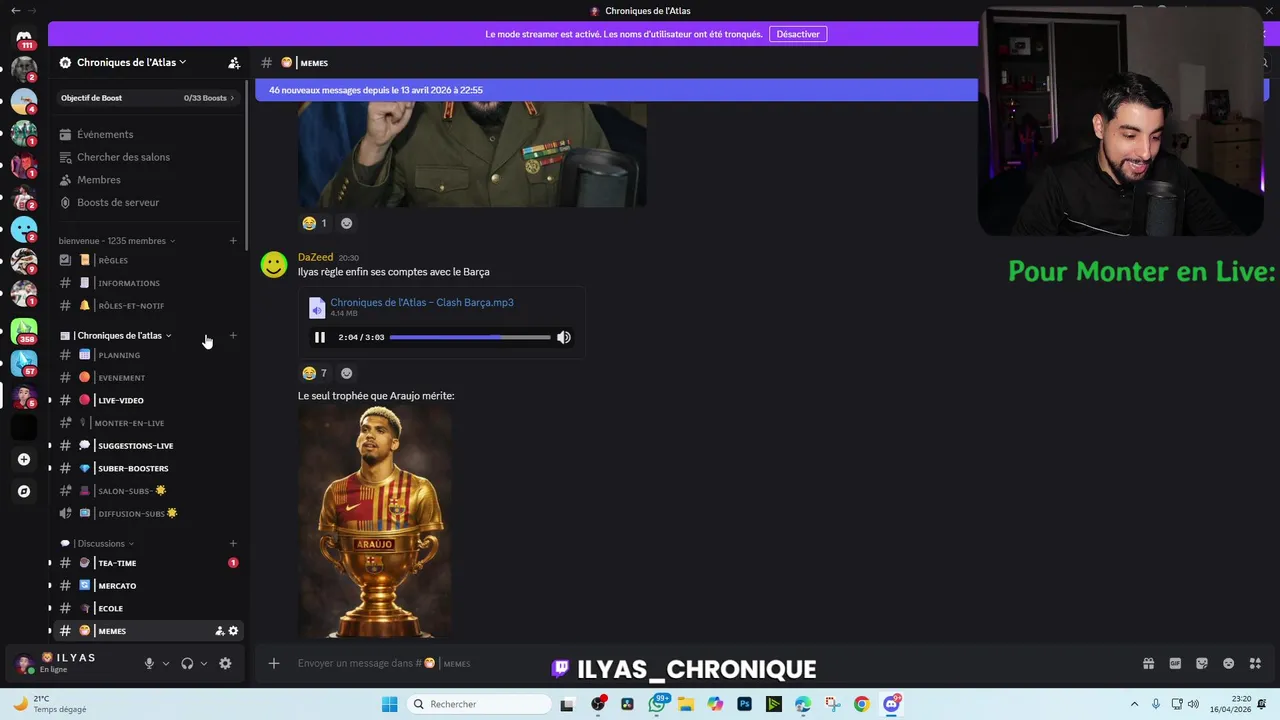The image size is (1280, 720).
Task: Switch to the MERCATO channel
Action: [147, 586]
